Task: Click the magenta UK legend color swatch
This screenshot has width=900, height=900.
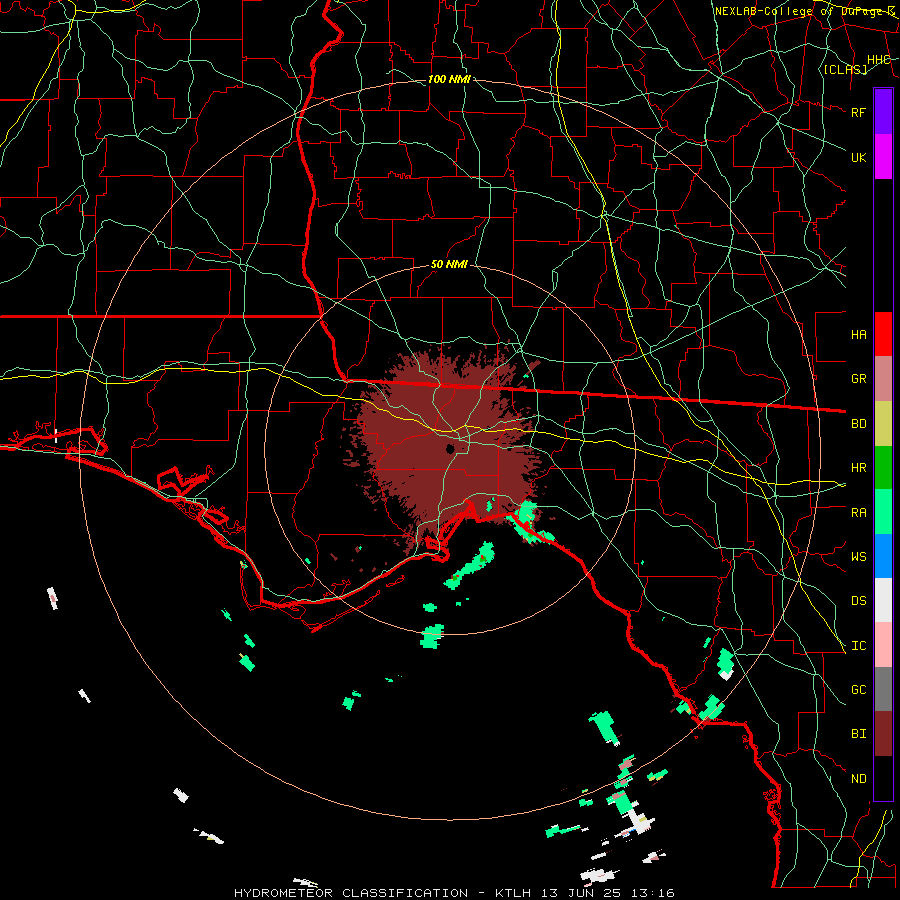Action: (x=883, y=157)
